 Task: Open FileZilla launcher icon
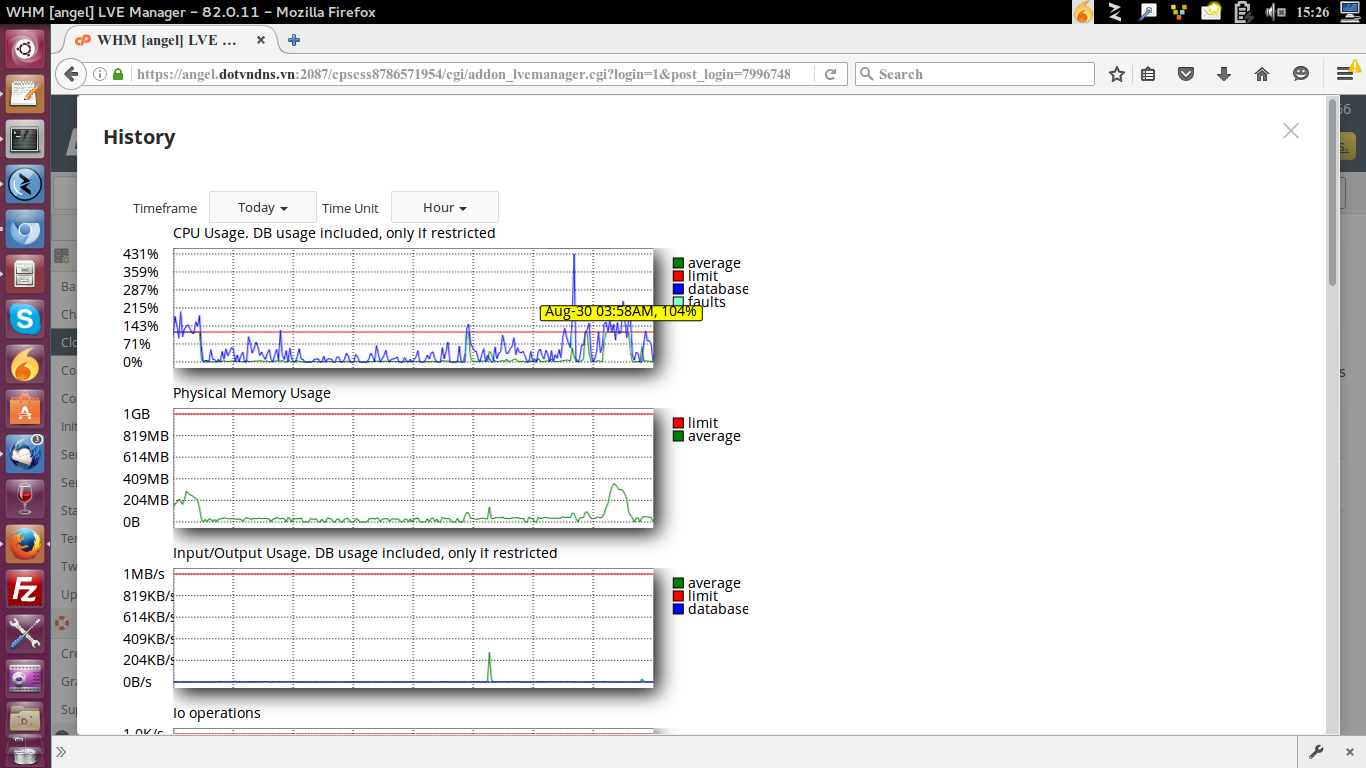tap(25, 590)
